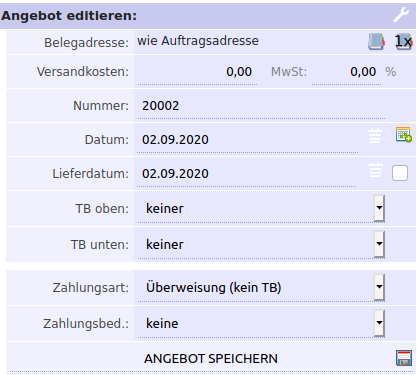This screenshot has width=420, height=375.
Task: Click the list icon next to Lieferdatum
Action: coord(375,170)
